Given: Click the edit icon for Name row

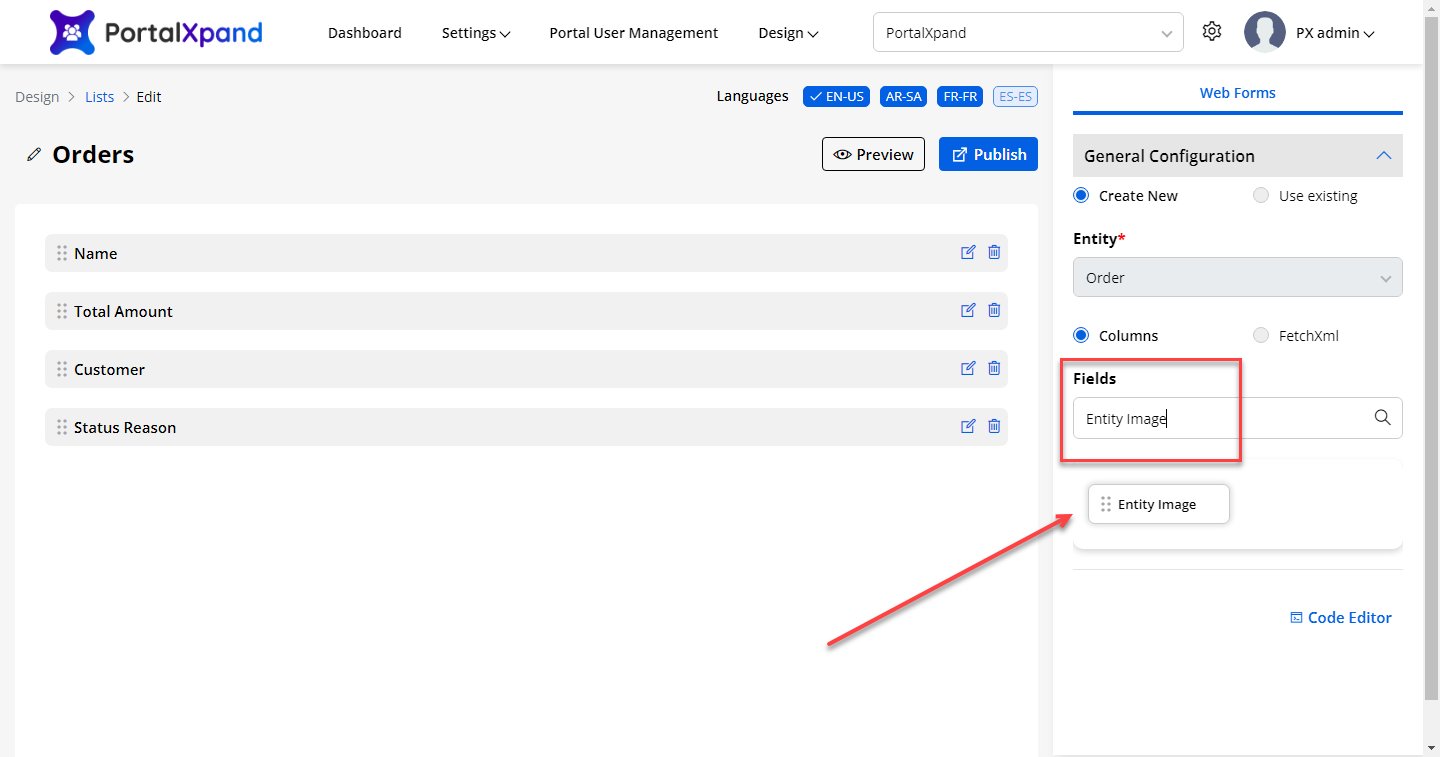Looking at the screenshot, I should coord(967,253).
